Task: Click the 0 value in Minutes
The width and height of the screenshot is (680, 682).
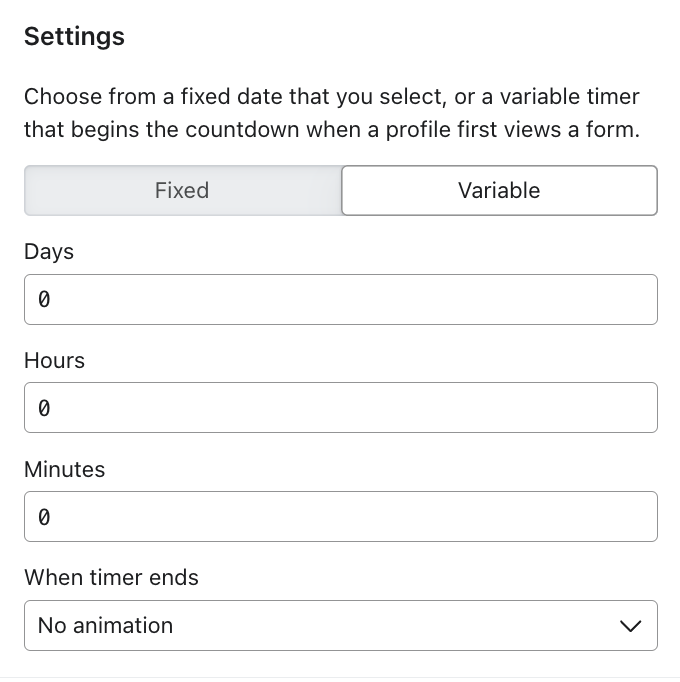Action: coord(44,517)
